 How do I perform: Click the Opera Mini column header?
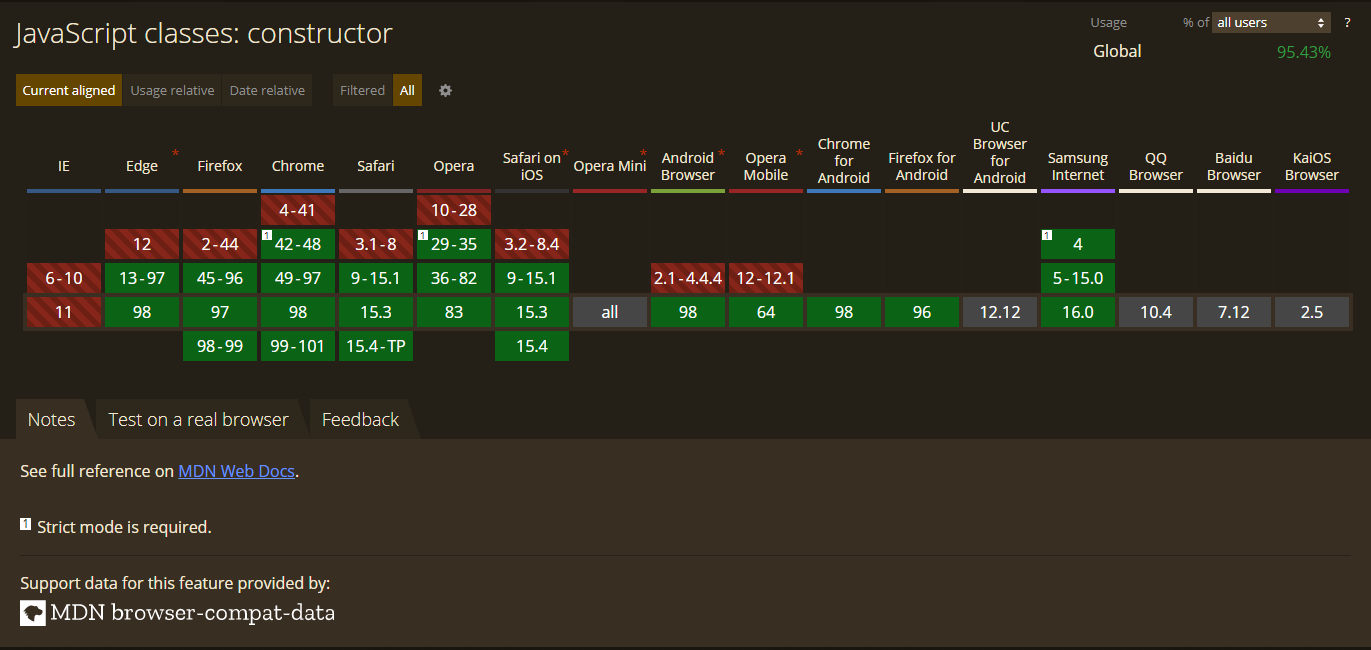pyautogui.click(x=610, y=166)
